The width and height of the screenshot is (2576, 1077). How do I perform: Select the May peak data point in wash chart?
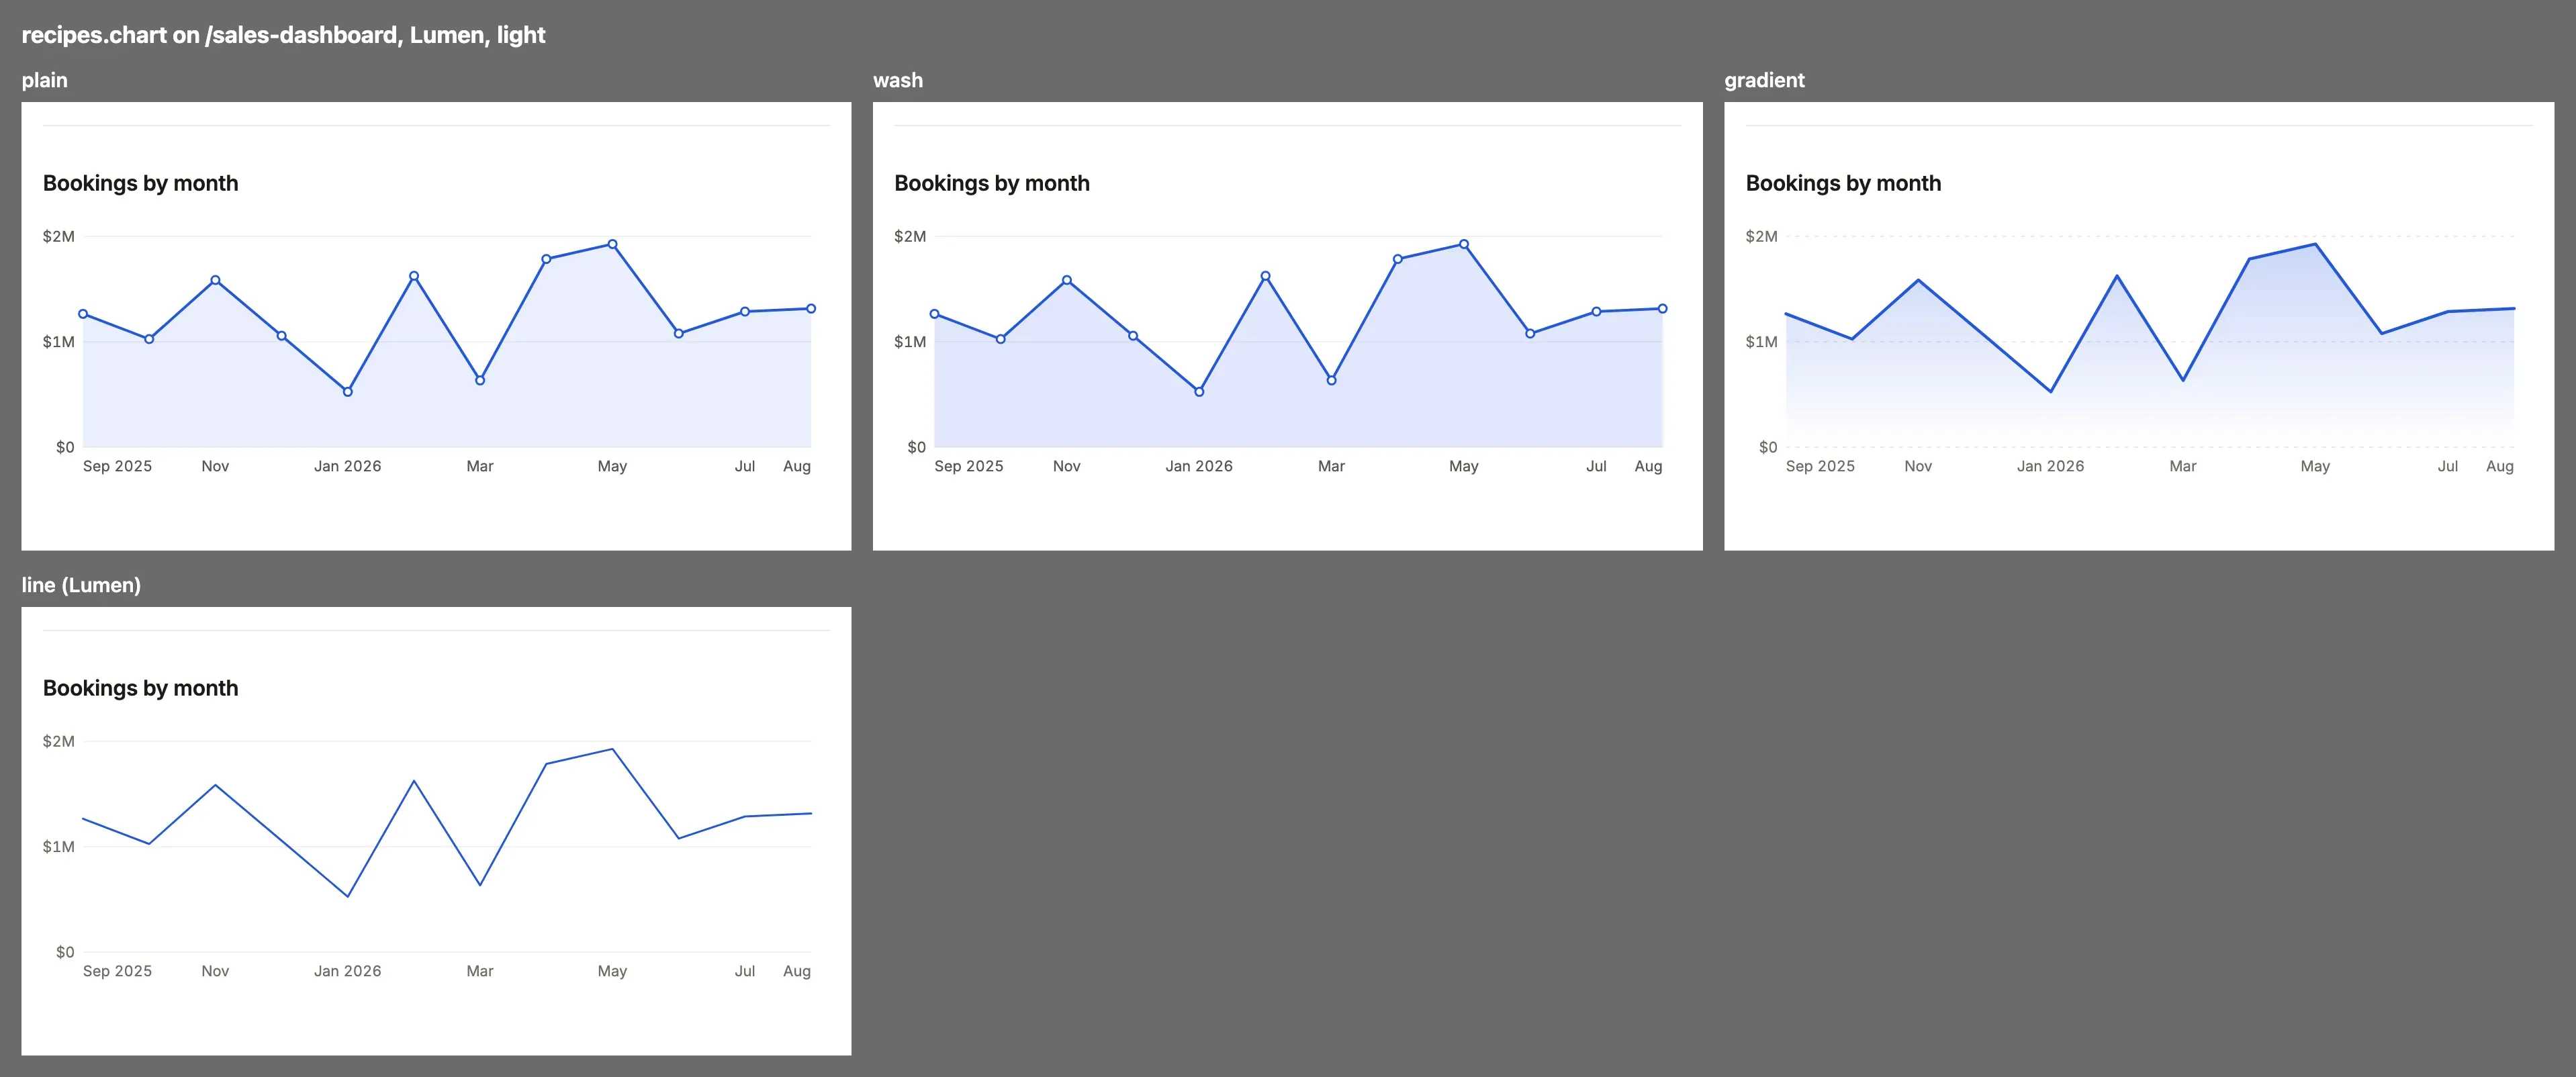(1464, 244)
